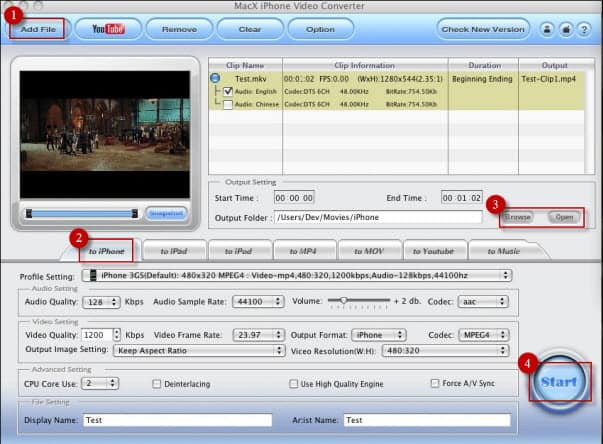Check the Audio: Chinese track checkbox
The image size is (603, 444).
pos(228,104)
